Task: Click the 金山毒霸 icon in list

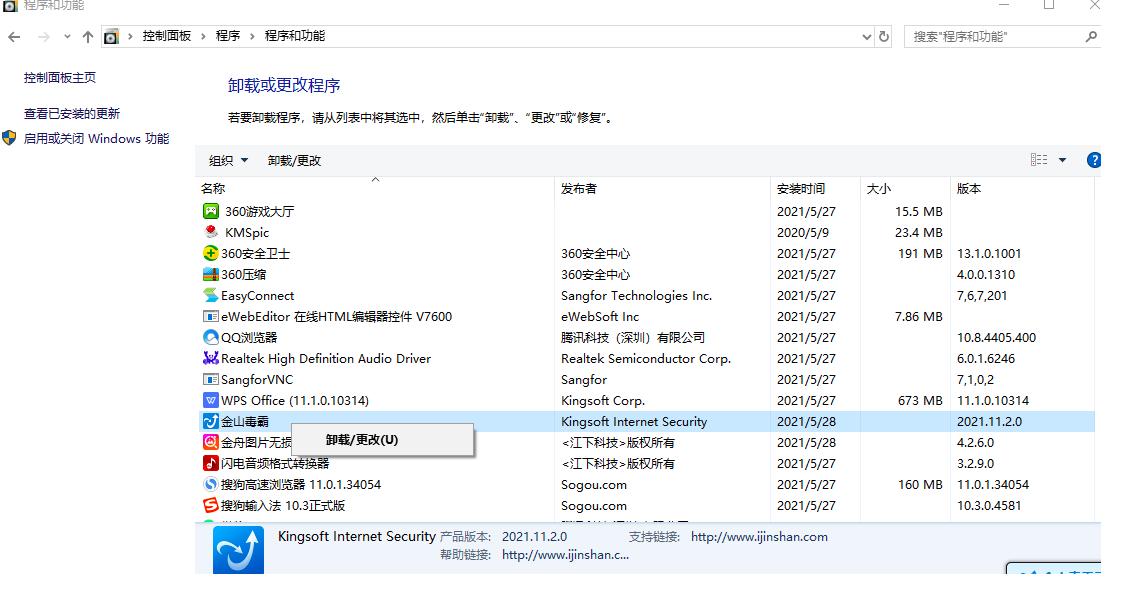Action: pyautogui.click(x=210, y=421)
